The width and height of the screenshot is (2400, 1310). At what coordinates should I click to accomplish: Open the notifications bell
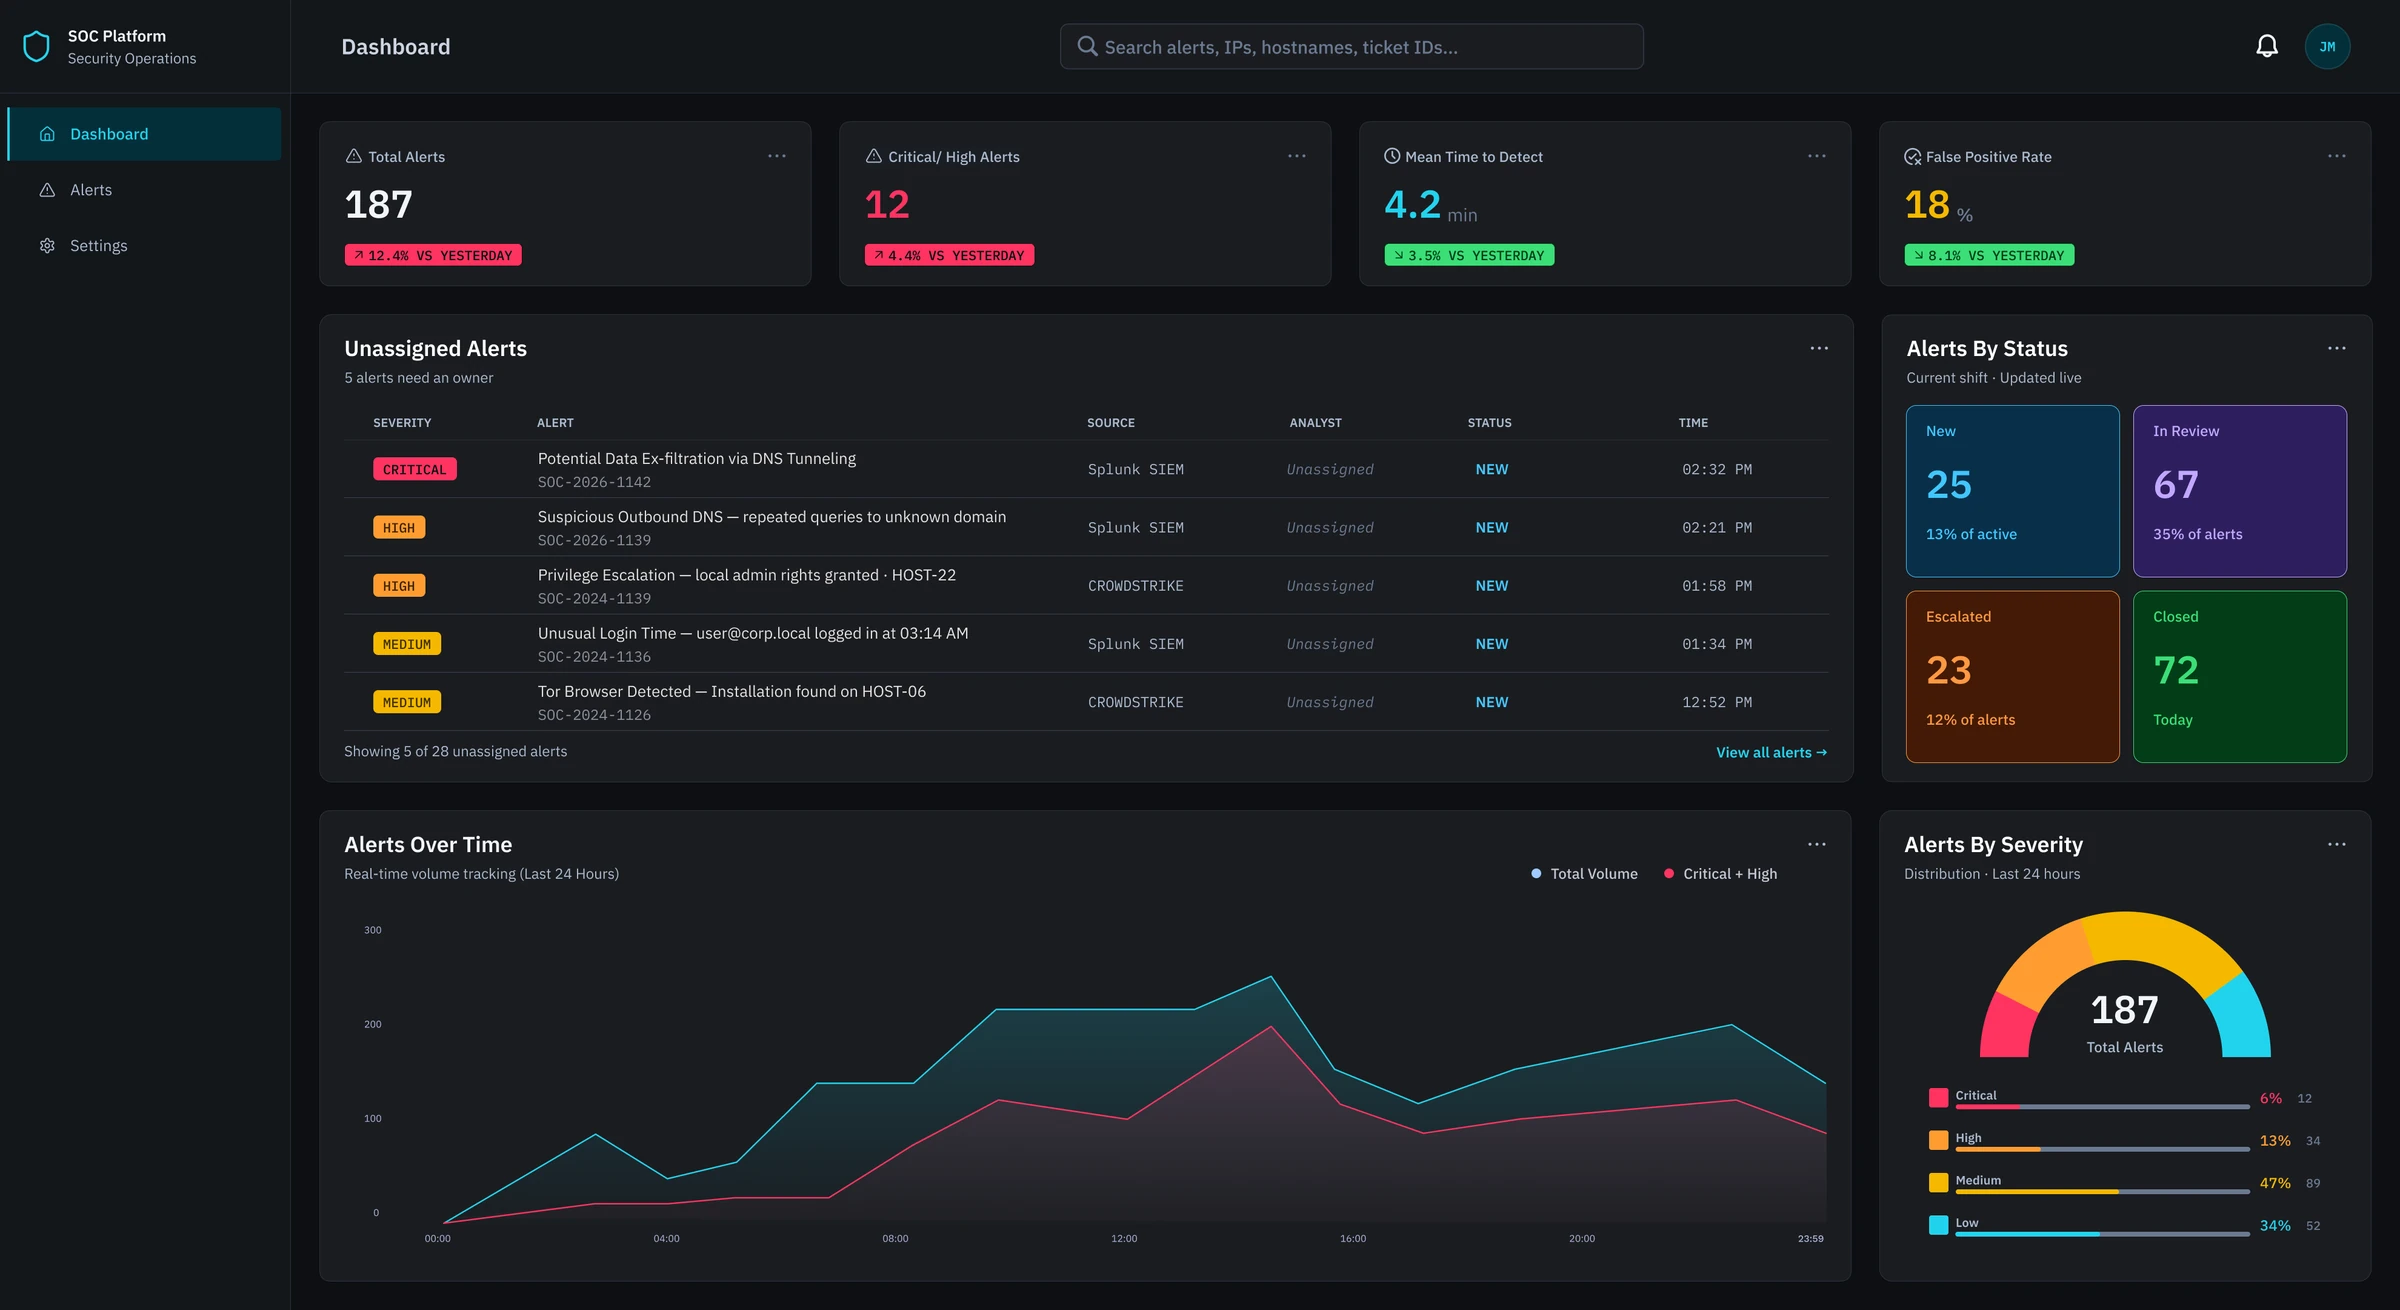[2267, 46]
